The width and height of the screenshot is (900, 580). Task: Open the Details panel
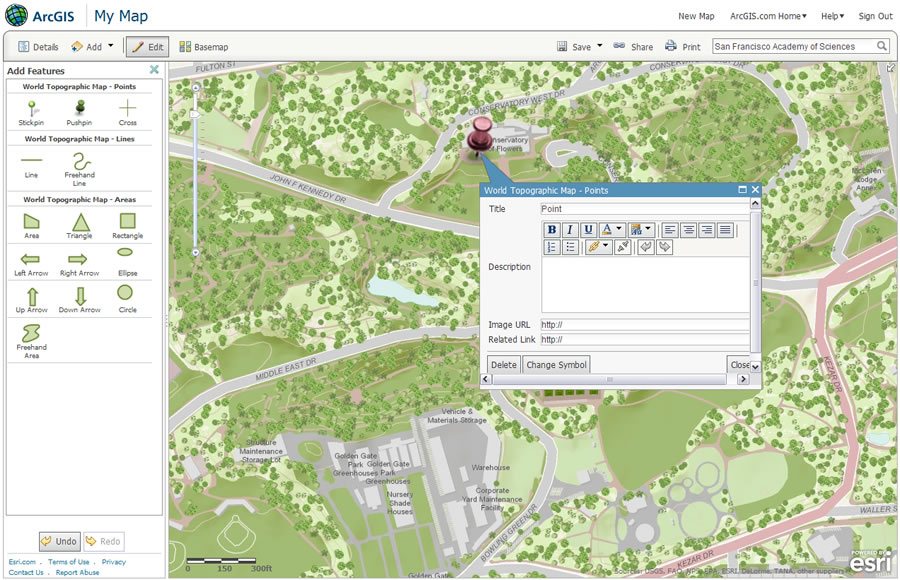click(38, 47)
